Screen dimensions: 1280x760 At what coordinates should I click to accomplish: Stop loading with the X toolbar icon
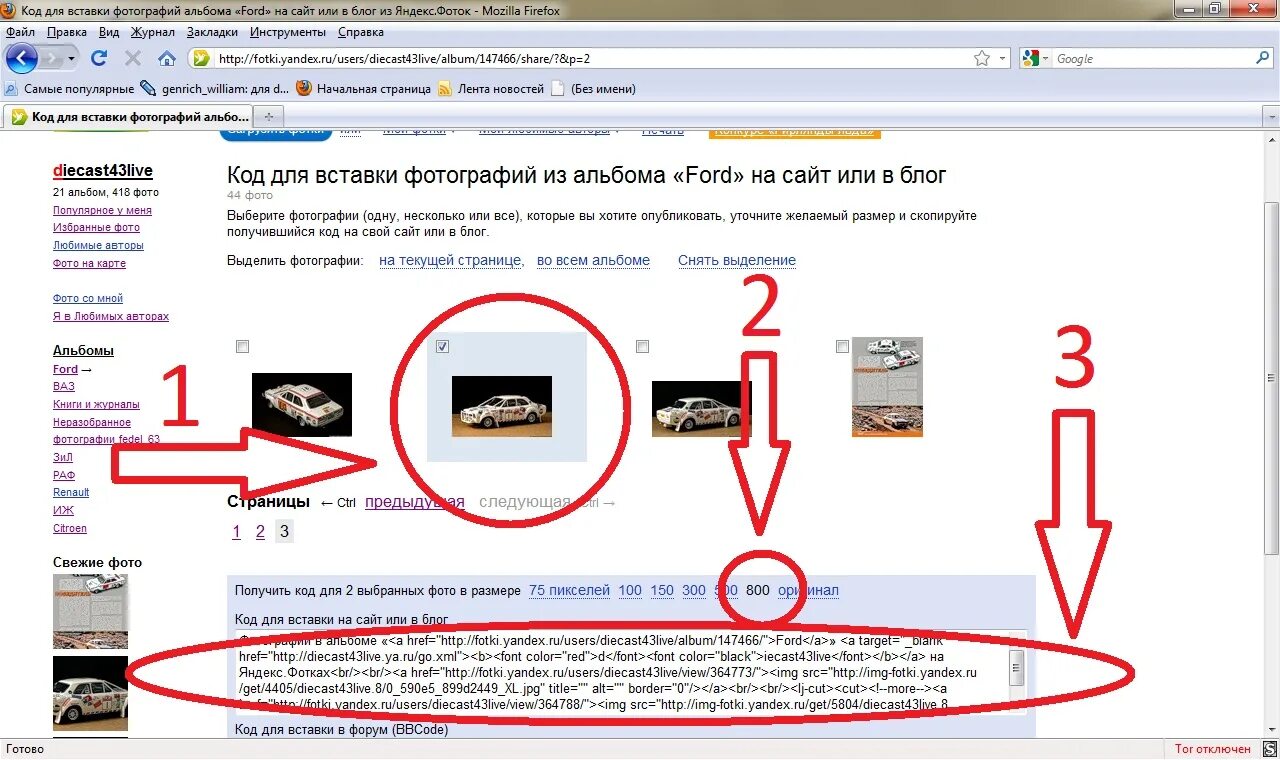[133, 58]
